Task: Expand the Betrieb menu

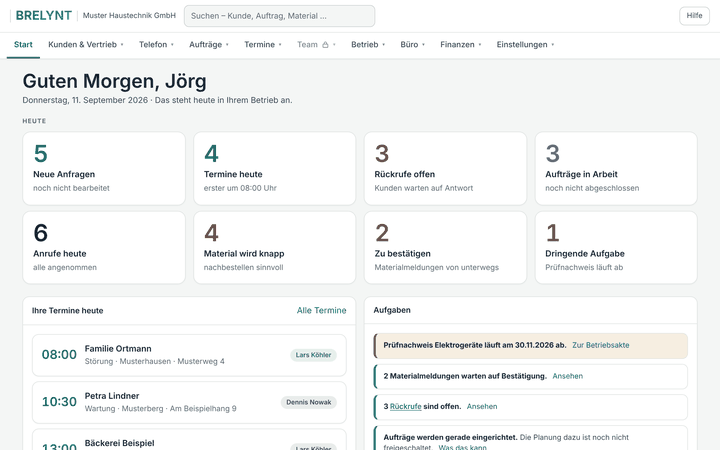Action: 368,45
